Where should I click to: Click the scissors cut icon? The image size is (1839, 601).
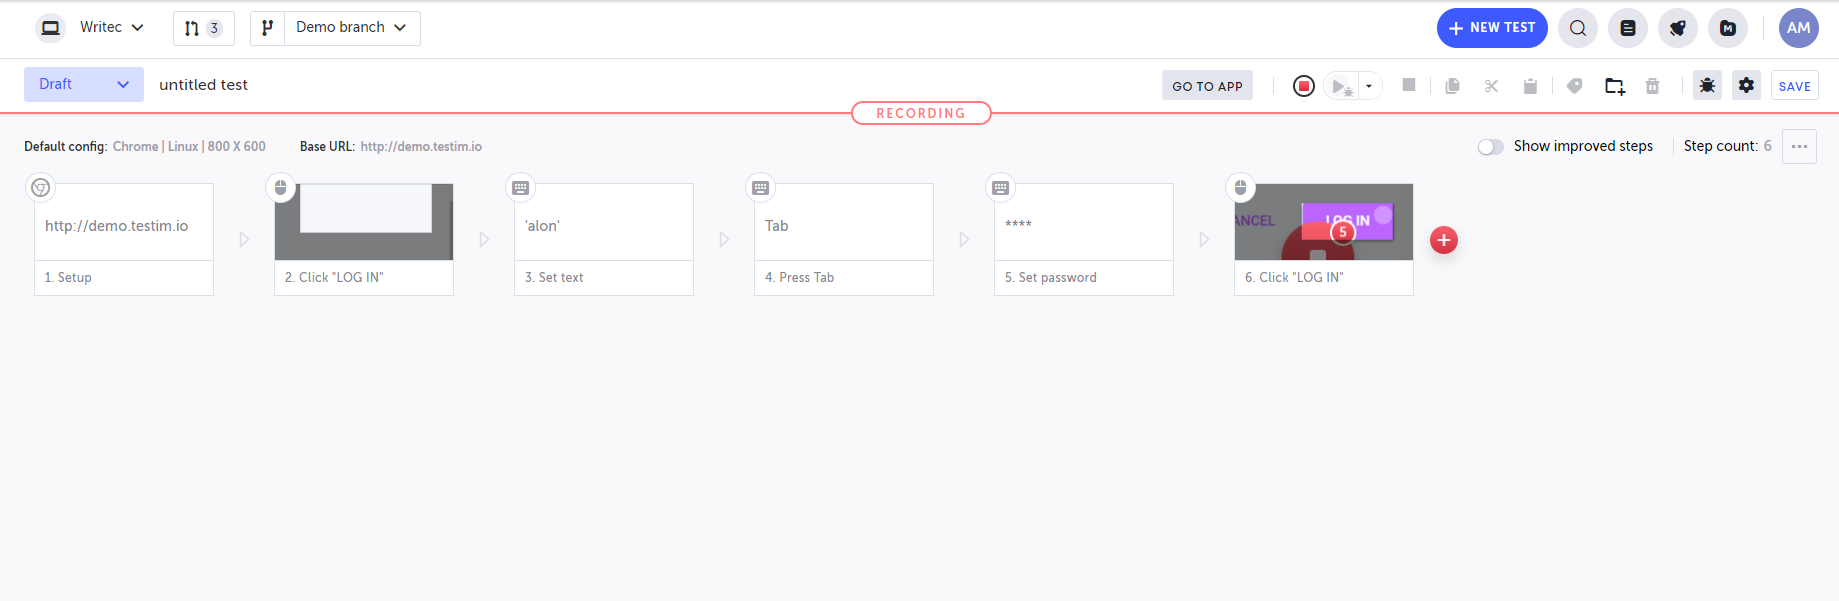point(1491,86)
